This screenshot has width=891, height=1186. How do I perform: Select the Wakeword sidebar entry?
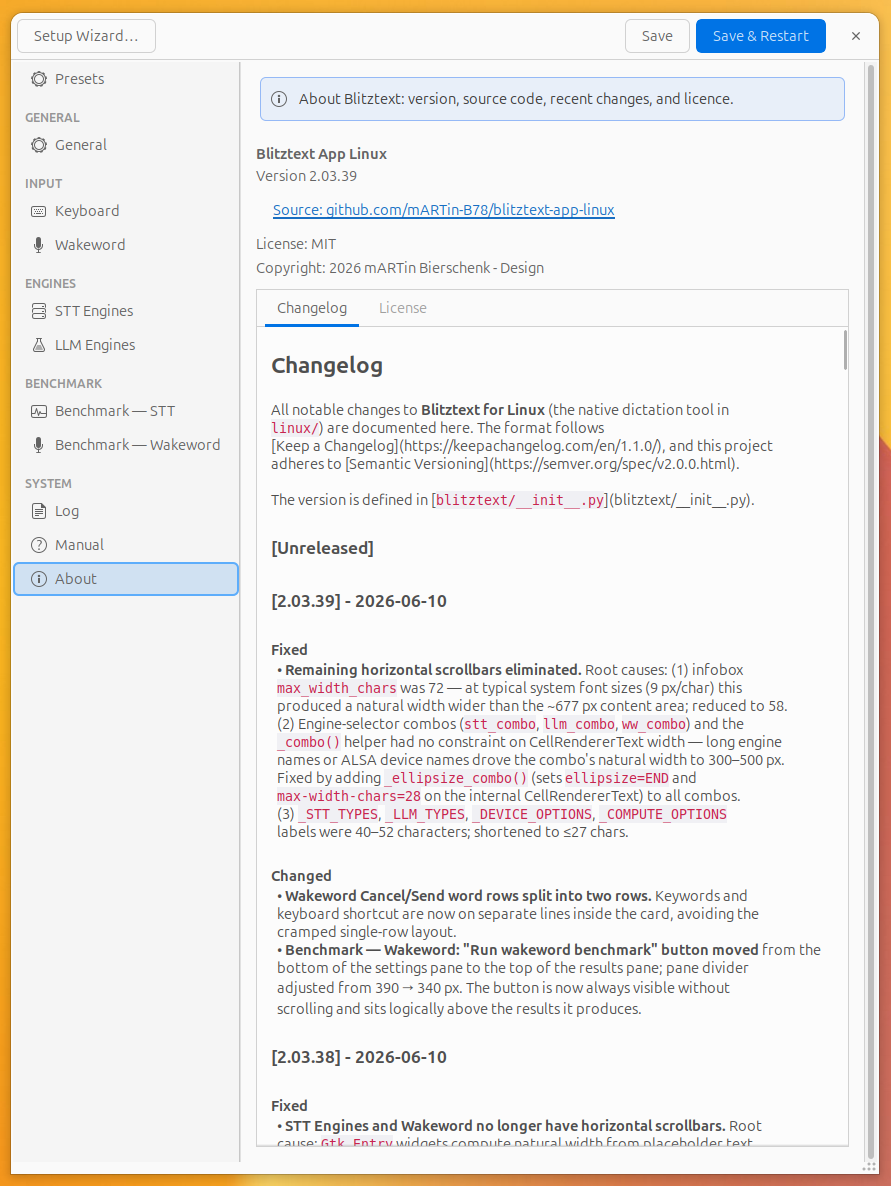coord(126,245)
